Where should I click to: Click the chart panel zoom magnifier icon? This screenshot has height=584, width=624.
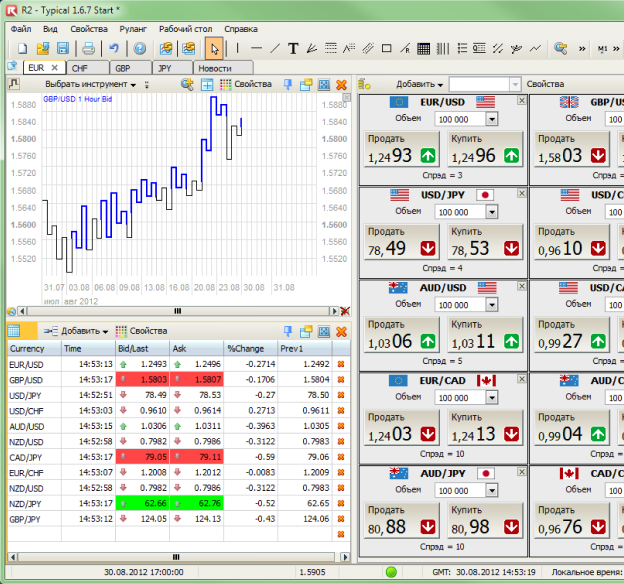click(187, 84)
